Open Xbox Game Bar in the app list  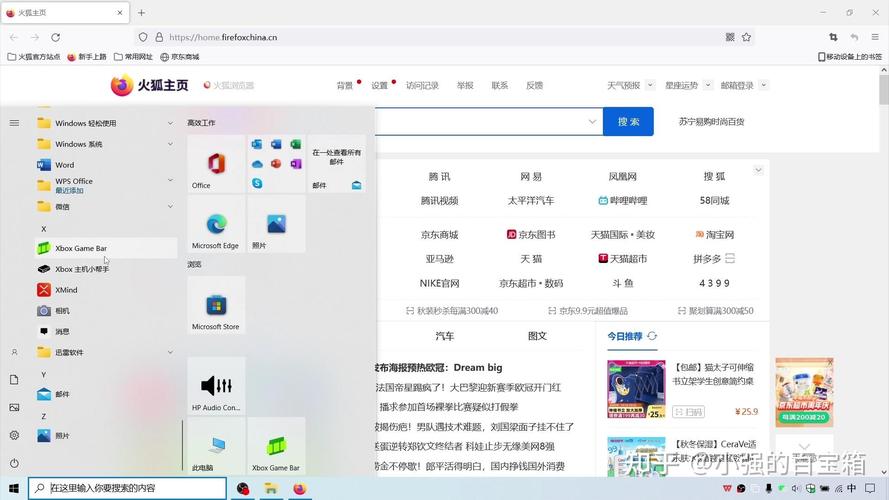106,248
